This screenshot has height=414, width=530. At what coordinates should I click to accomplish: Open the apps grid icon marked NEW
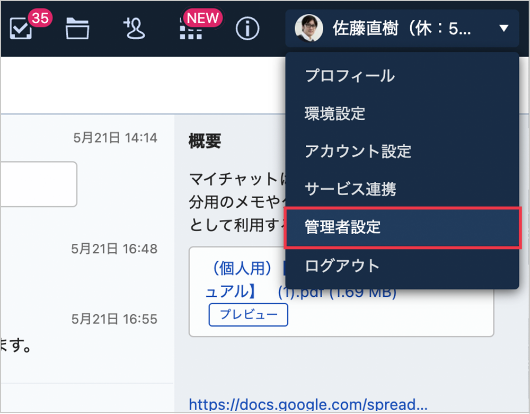191,29
